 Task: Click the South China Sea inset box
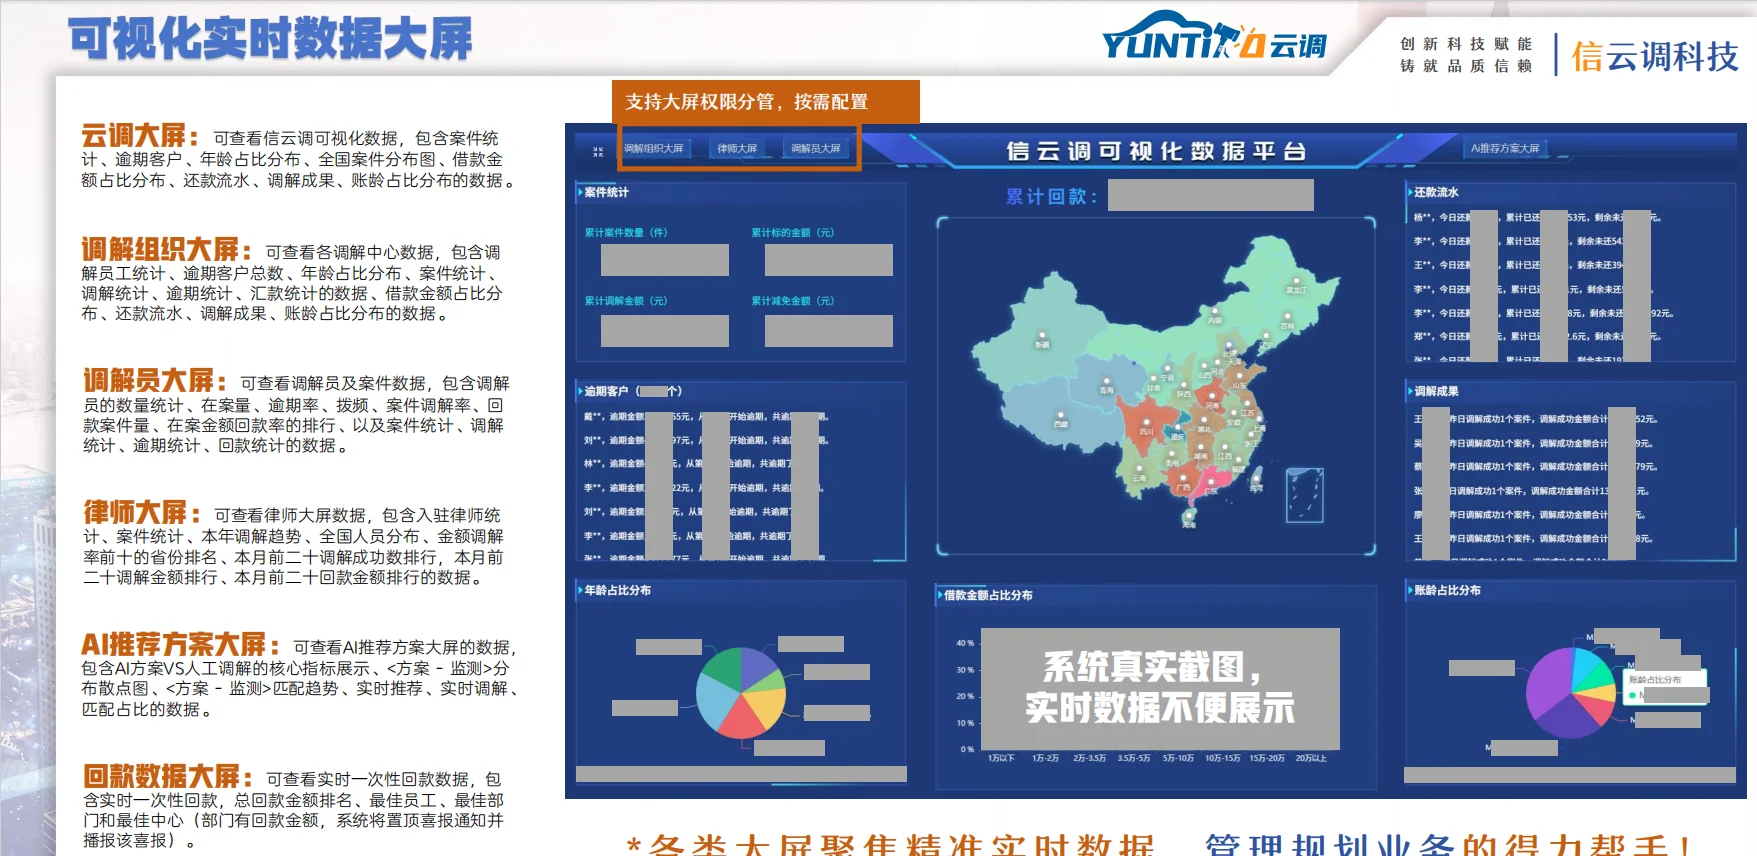coord(1304,495)
